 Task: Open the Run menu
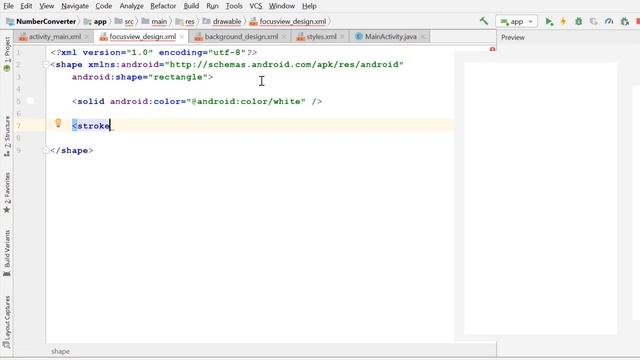point(212,6)
